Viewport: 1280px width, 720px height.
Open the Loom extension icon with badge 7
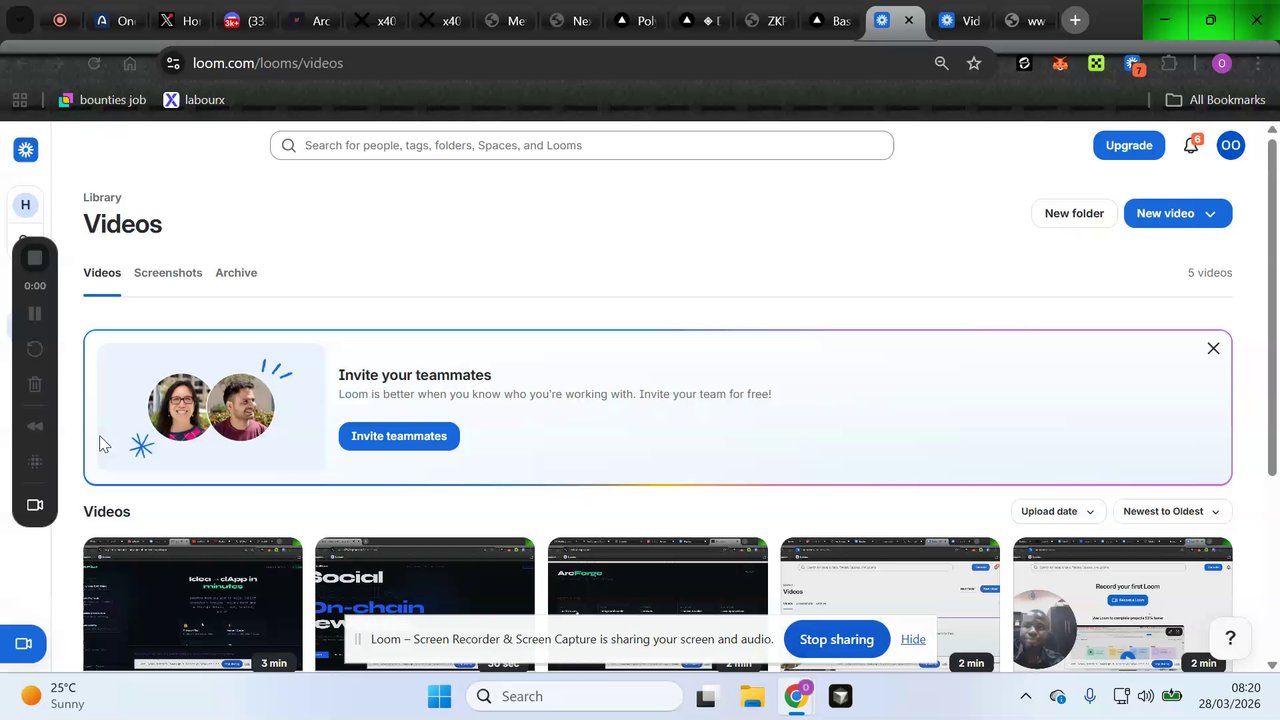1133,64
